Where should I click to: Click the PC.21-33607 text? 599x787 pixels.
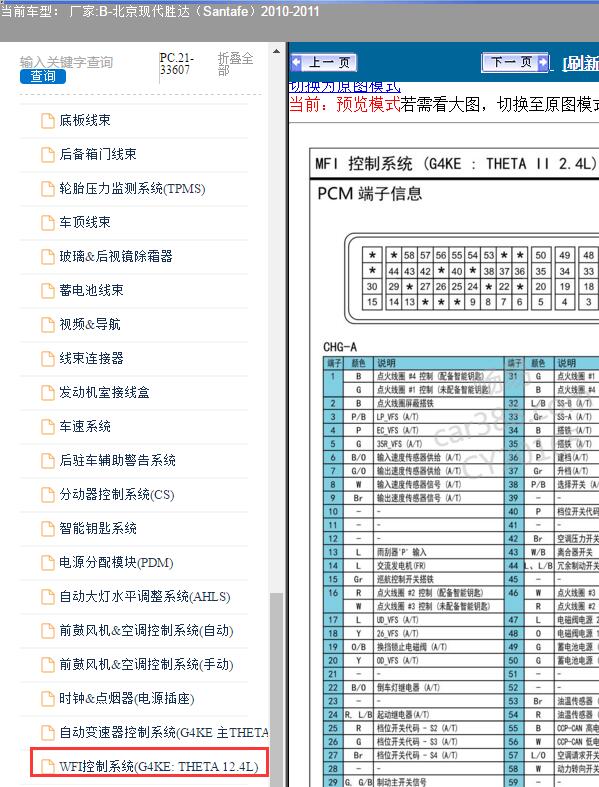[177, 64]
